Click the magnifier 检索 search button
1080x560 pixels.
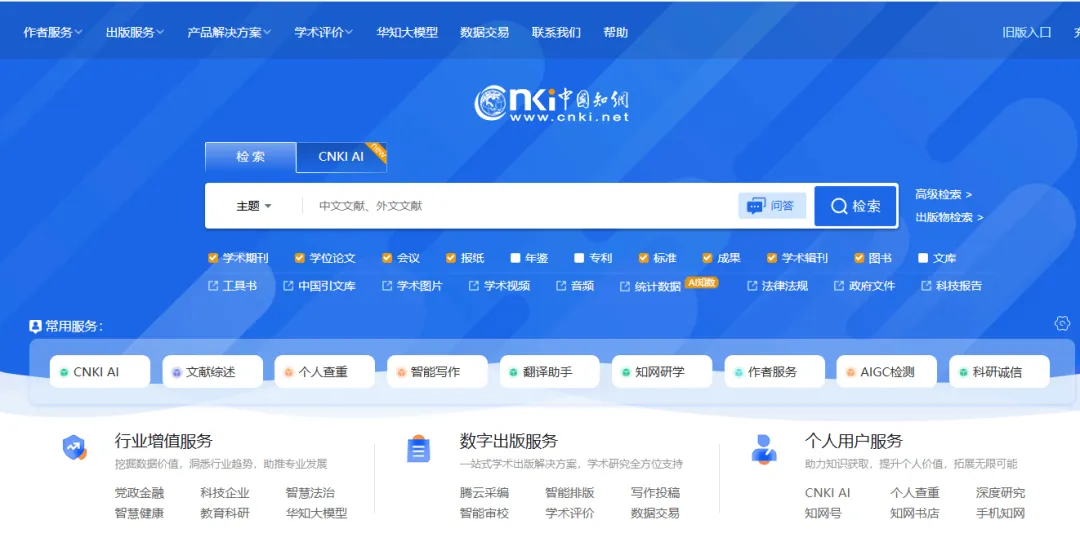[855, 206]
